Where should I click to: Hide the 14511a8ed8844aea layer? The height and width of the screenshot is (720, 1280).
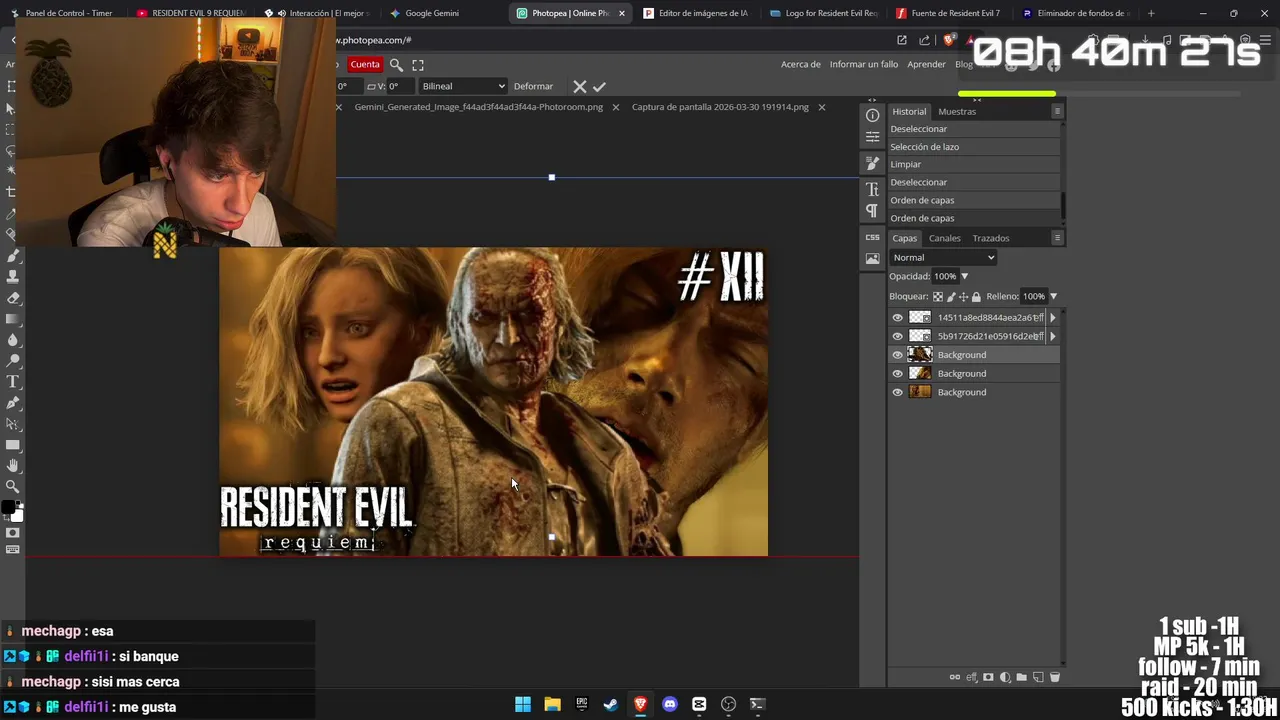coord(897,317)
